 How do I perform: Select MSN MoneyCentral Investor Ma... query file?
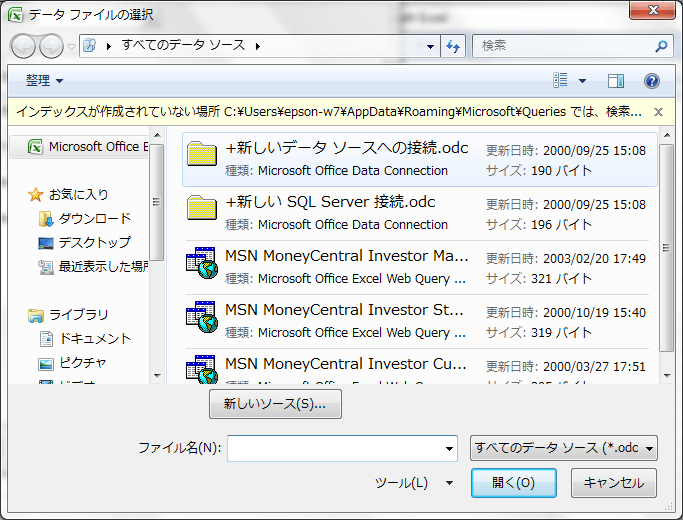coord(419,267)
